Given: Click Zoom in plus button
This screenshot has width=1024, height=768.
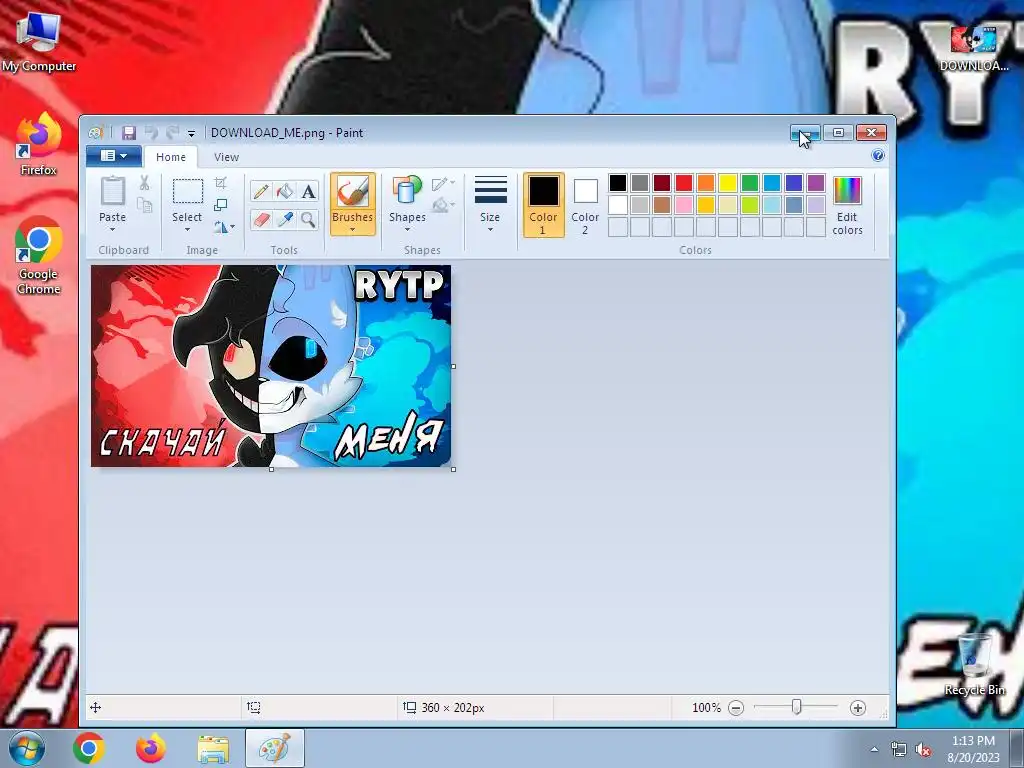Looking at the screenshot, I should [857, 708].
